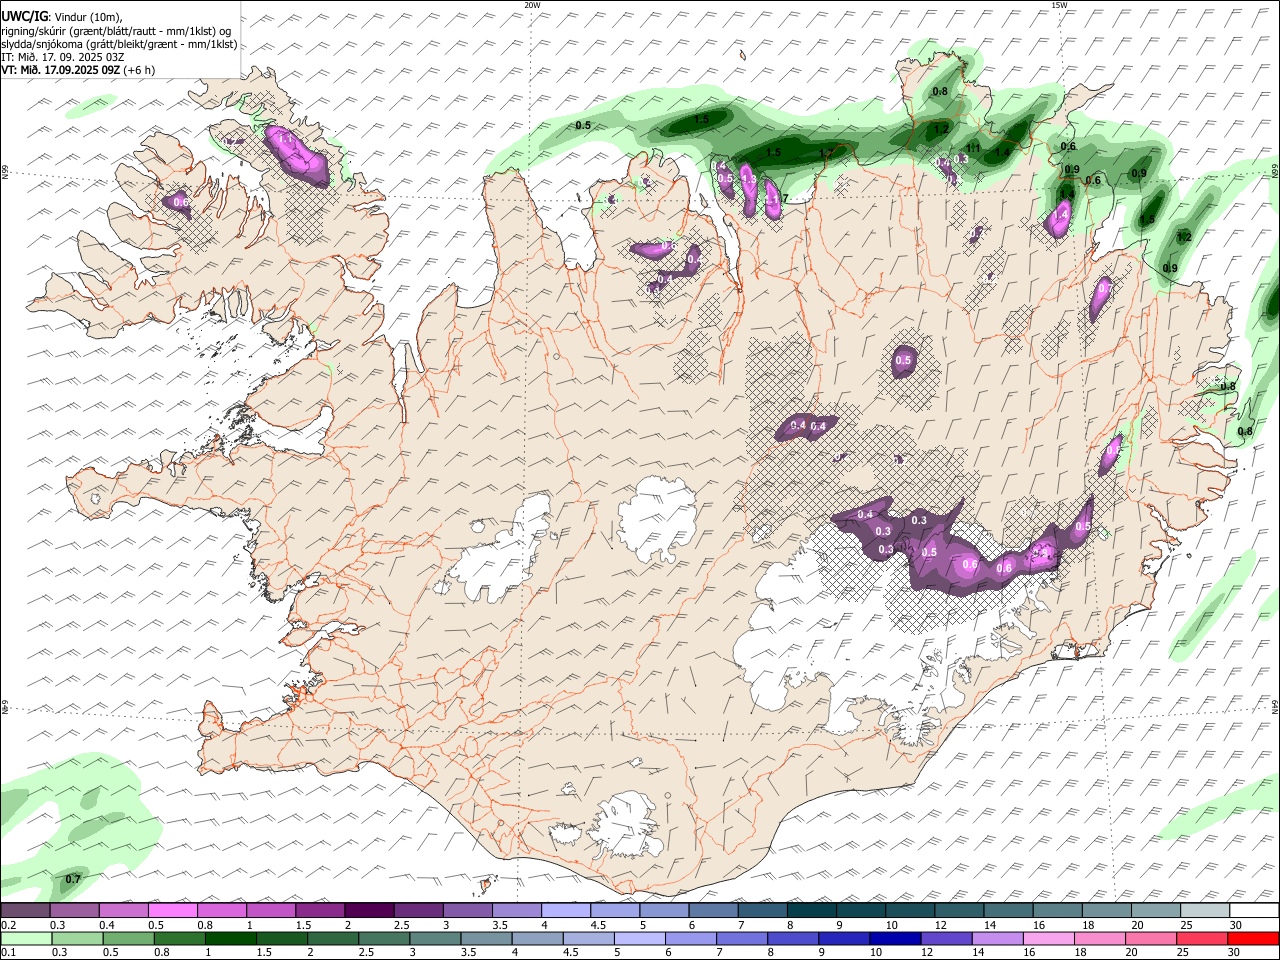Click the '0.1' label under the lower scale
The image size is (1280, 960).
tap(8, 953)
